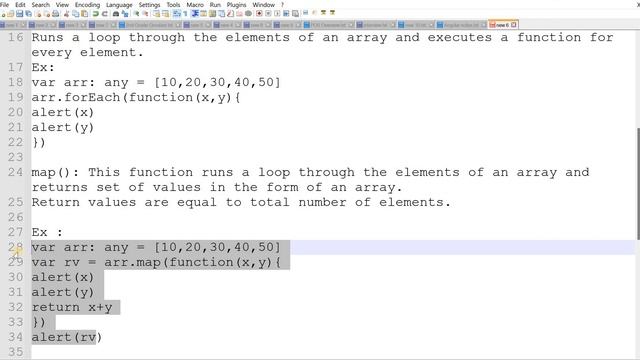The width and height of the screenshot is (640, 360).
Task: Click 'Ex :' text on line 27
Action: coord(47,232)
